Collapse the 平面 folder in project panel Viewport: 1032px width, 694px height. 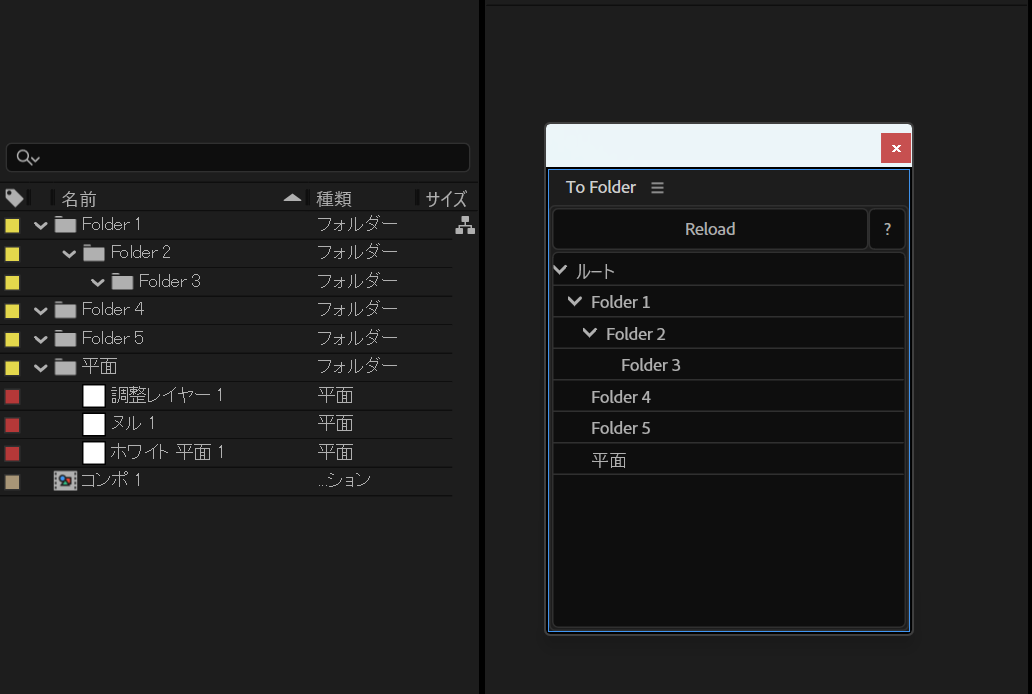click(41, 368)
